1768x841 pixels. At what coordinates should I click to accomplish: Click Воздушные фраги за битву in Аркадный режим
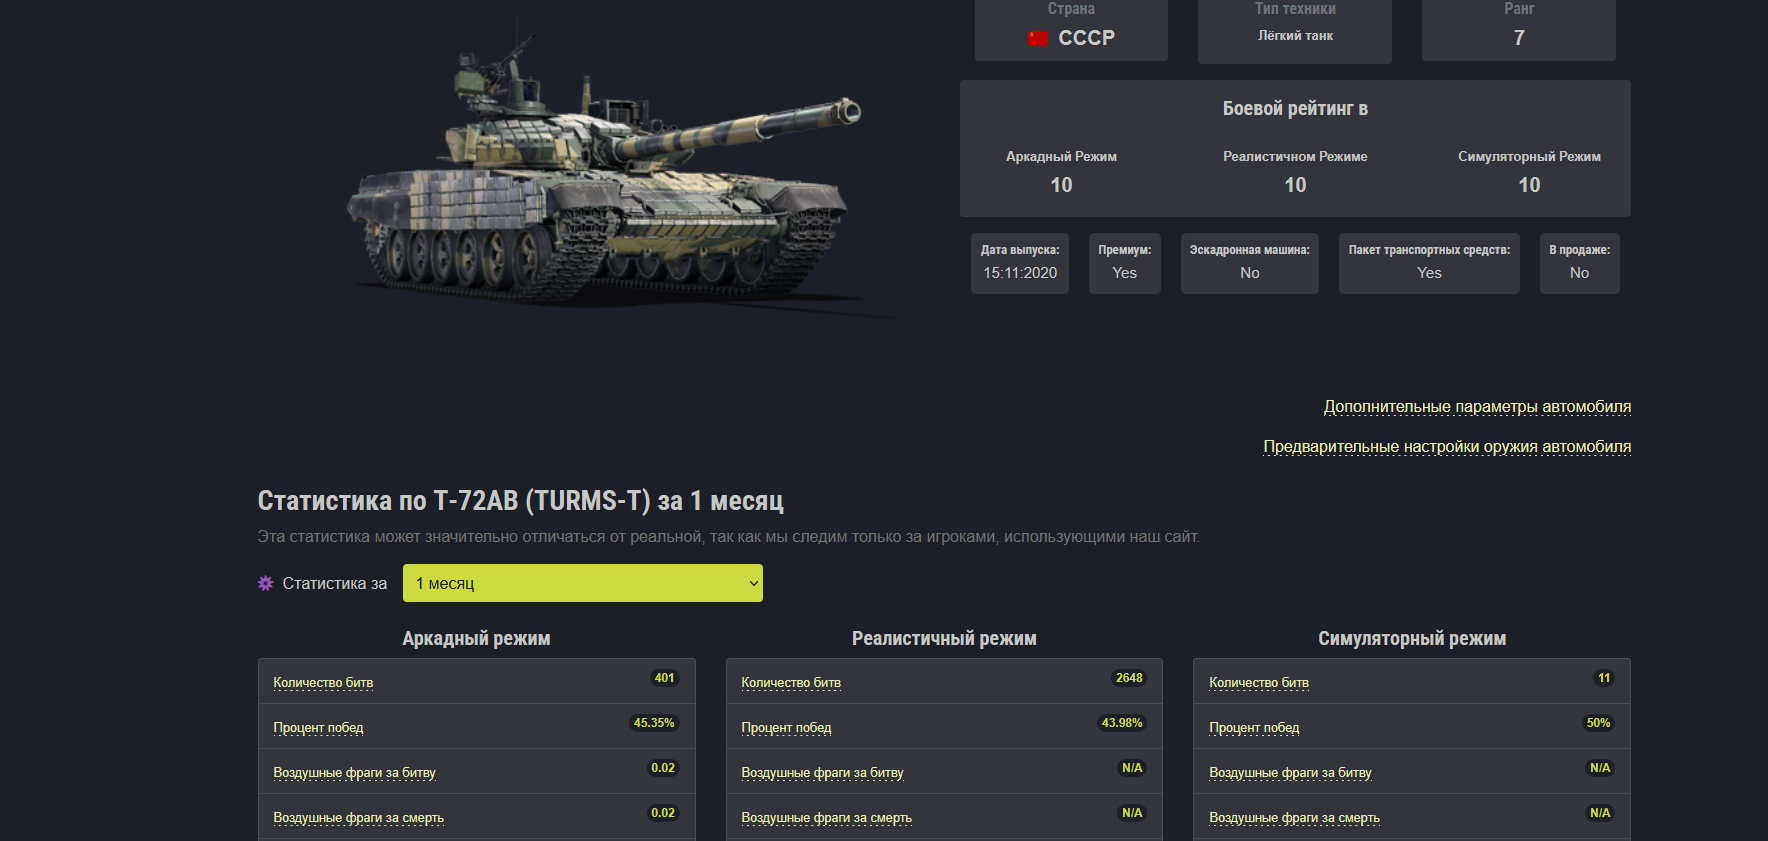coord(354,773)
